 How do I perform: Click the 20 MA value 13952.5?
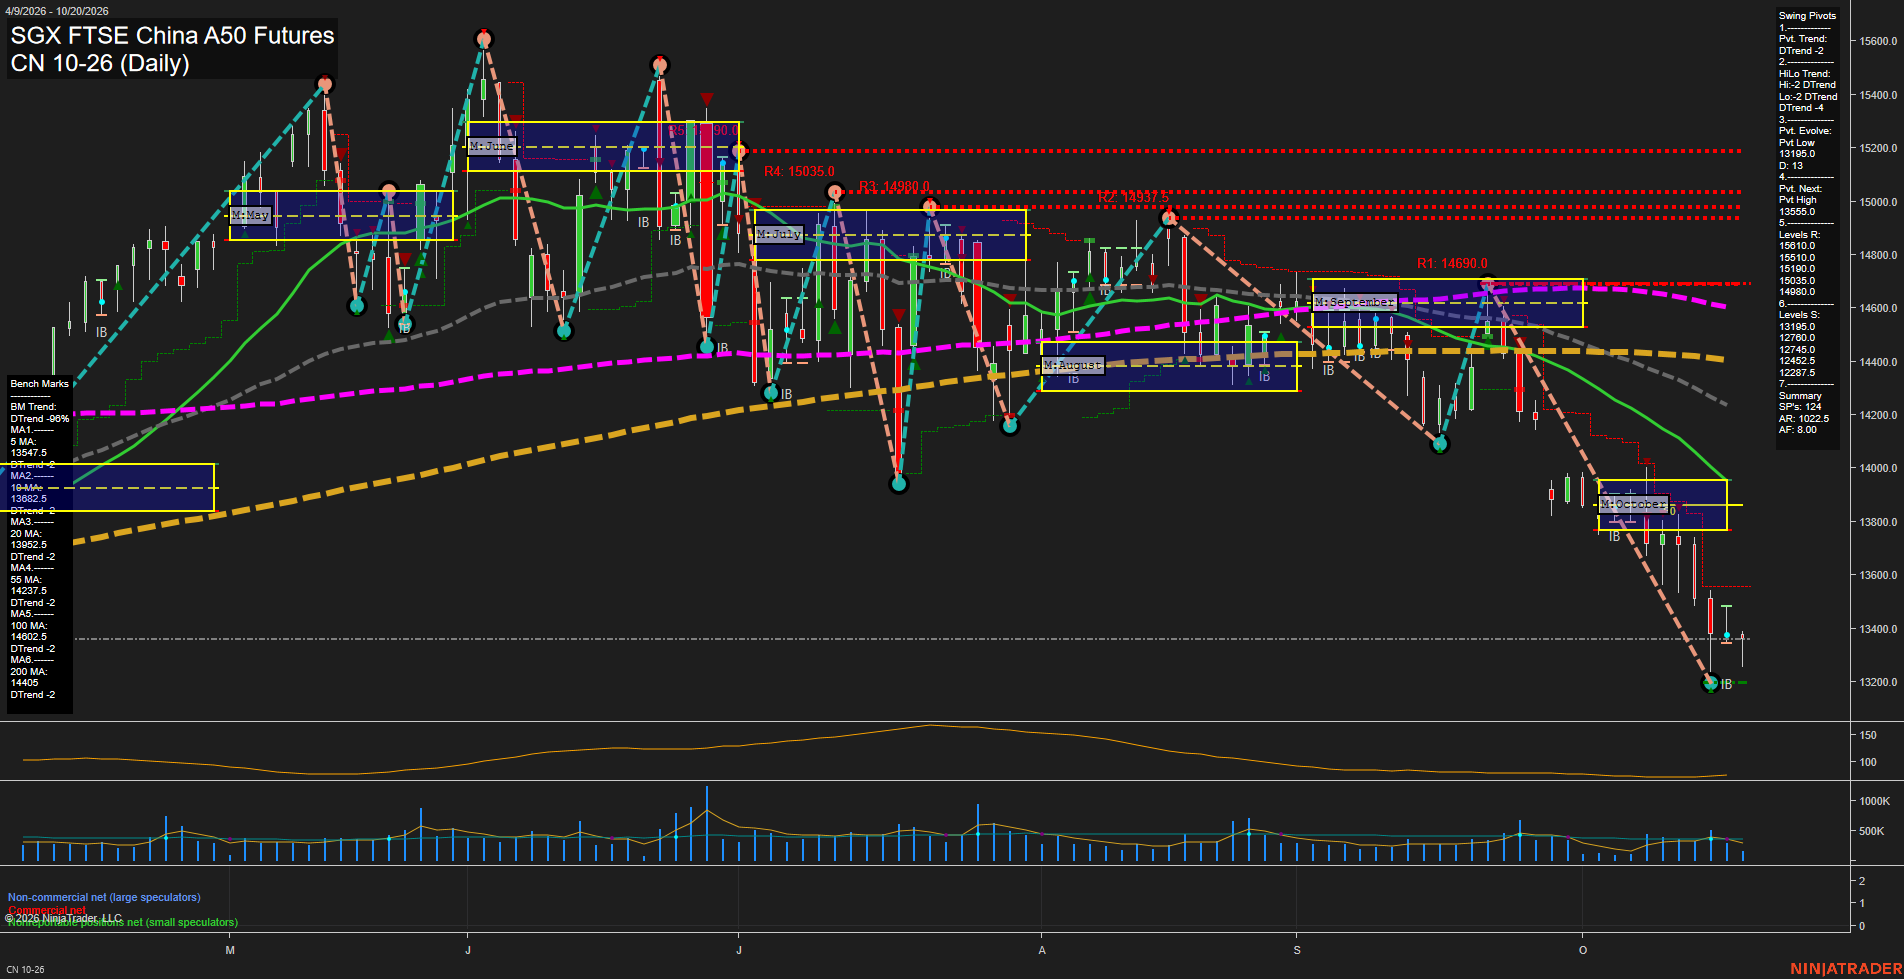tap(29, 545)
